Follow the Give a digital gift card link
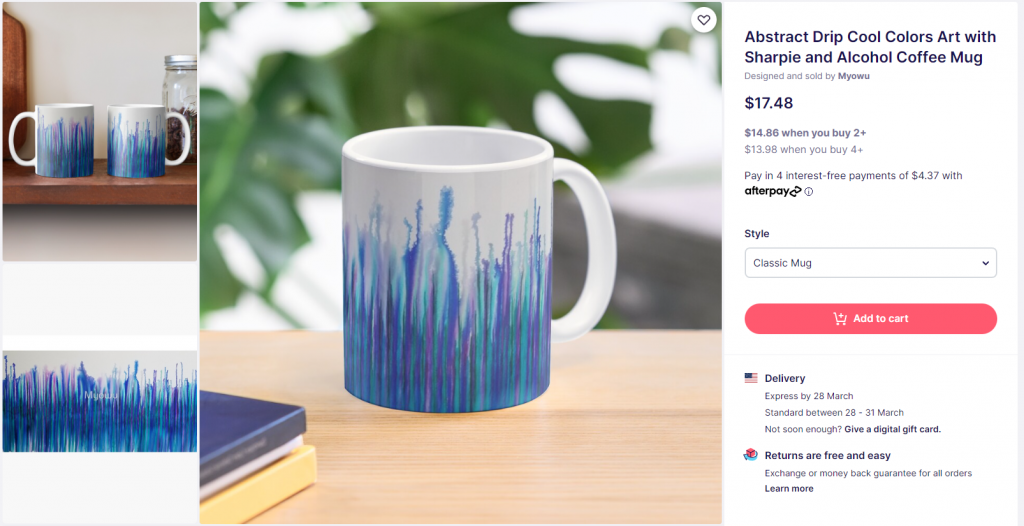The image size is (1024, 526). [x=892, y=429]
